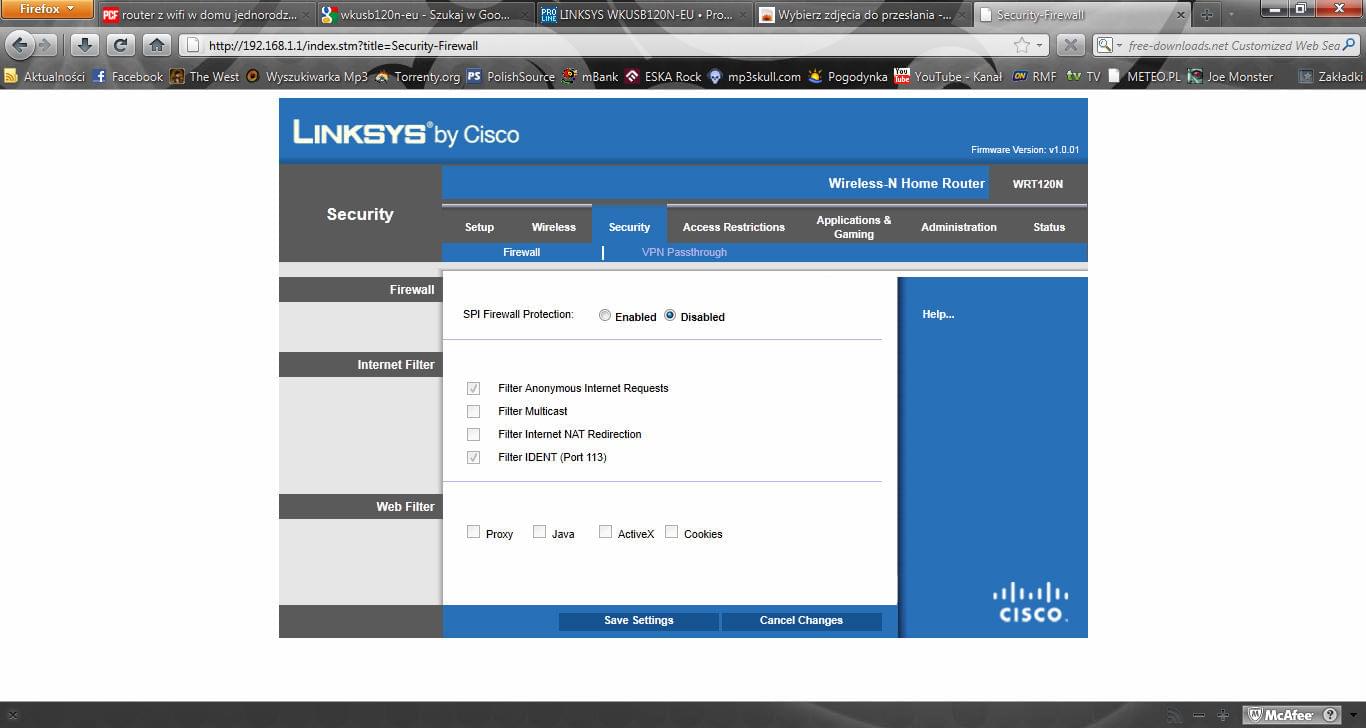
Task: Select Enabled for SPI Firewall Protection
Action: coord(605,316)
